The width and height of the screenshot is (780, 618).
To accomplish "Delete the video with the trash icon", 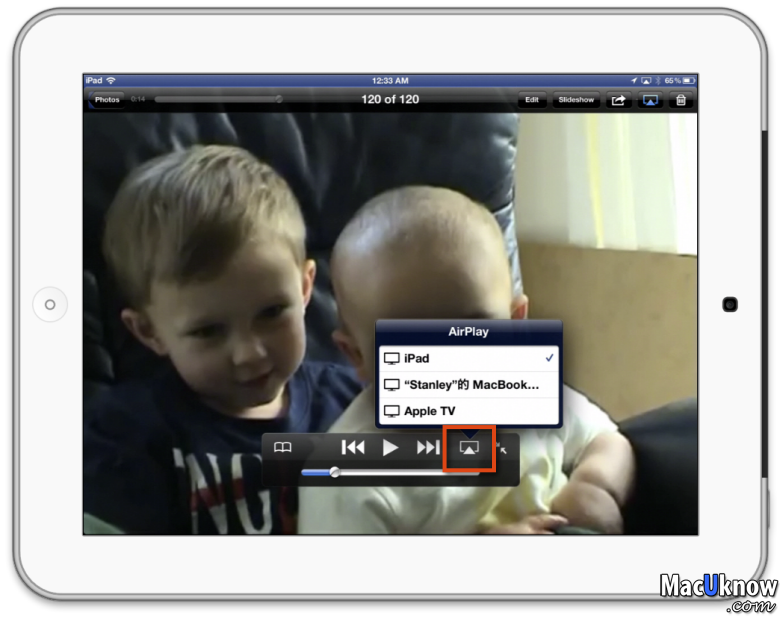I will [x=681, y=100].
